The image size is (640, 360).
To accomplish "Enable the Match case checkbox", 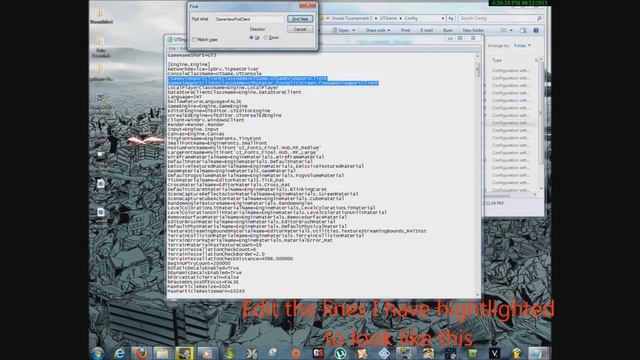I will [x=195, y=40].
